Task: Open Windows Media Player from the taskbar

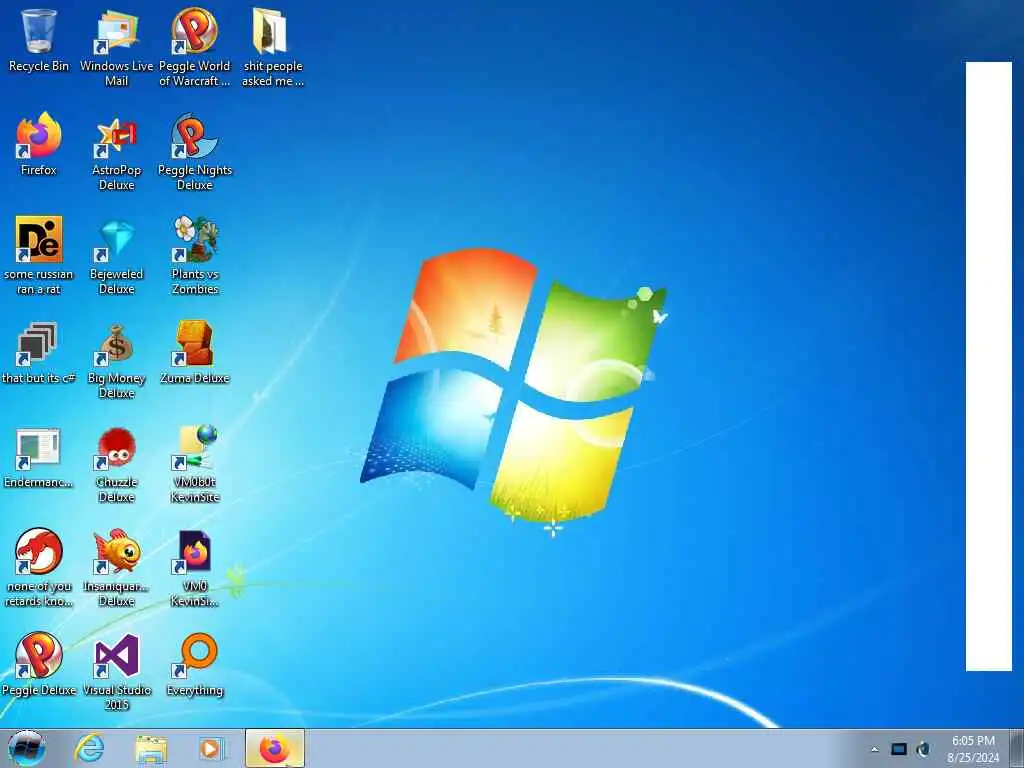Action: (x=211, y=748)
